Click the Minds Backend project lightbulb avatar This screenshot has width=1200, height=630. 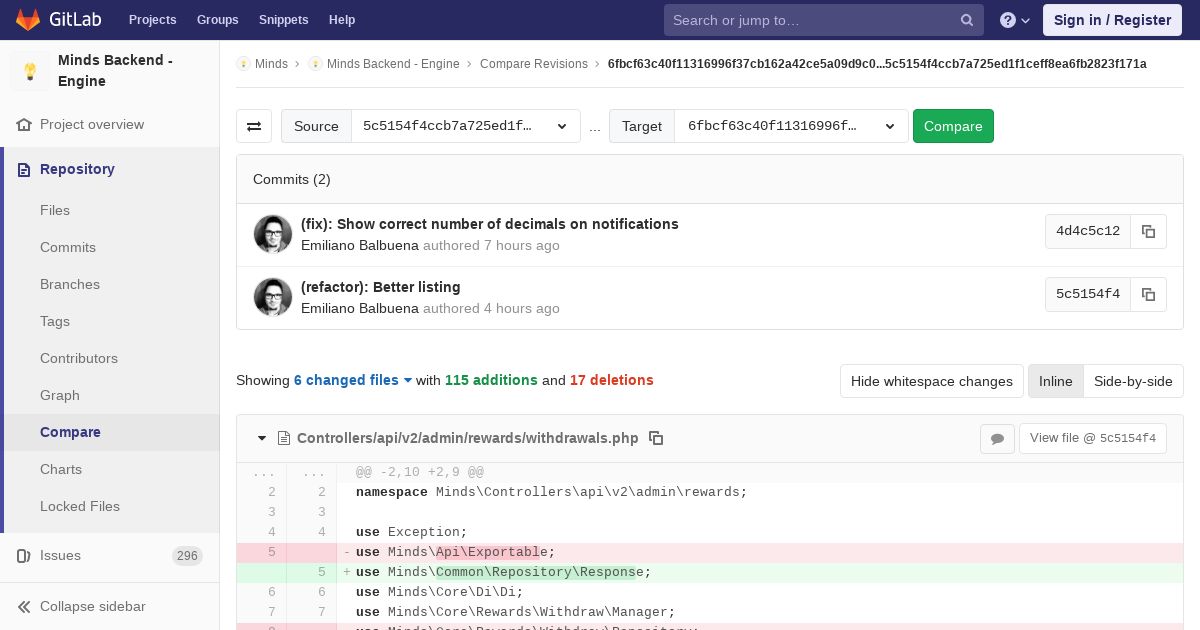pos(30,71)
